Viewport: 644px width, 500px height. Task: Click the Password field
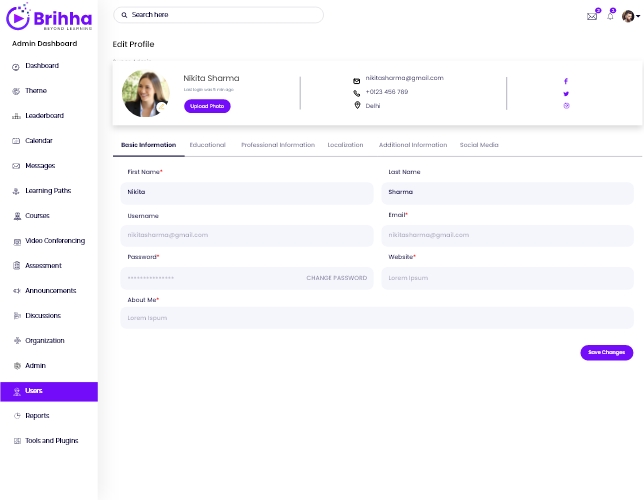[247, 279]
